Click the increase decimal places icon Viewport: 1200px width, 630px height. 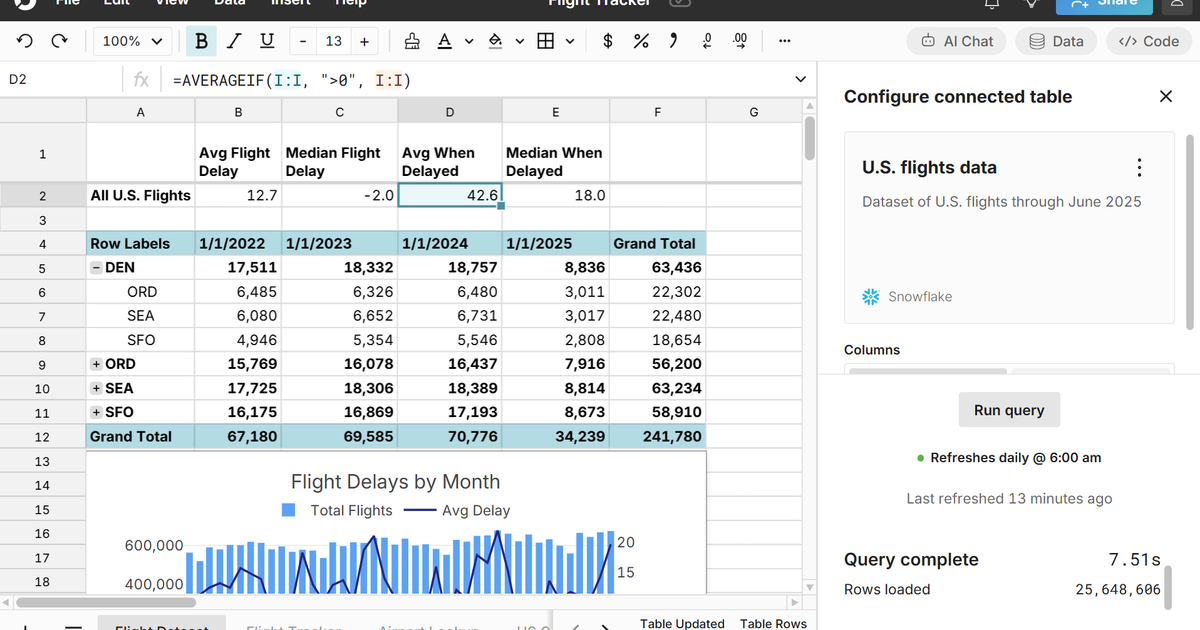tap(740, 41)
